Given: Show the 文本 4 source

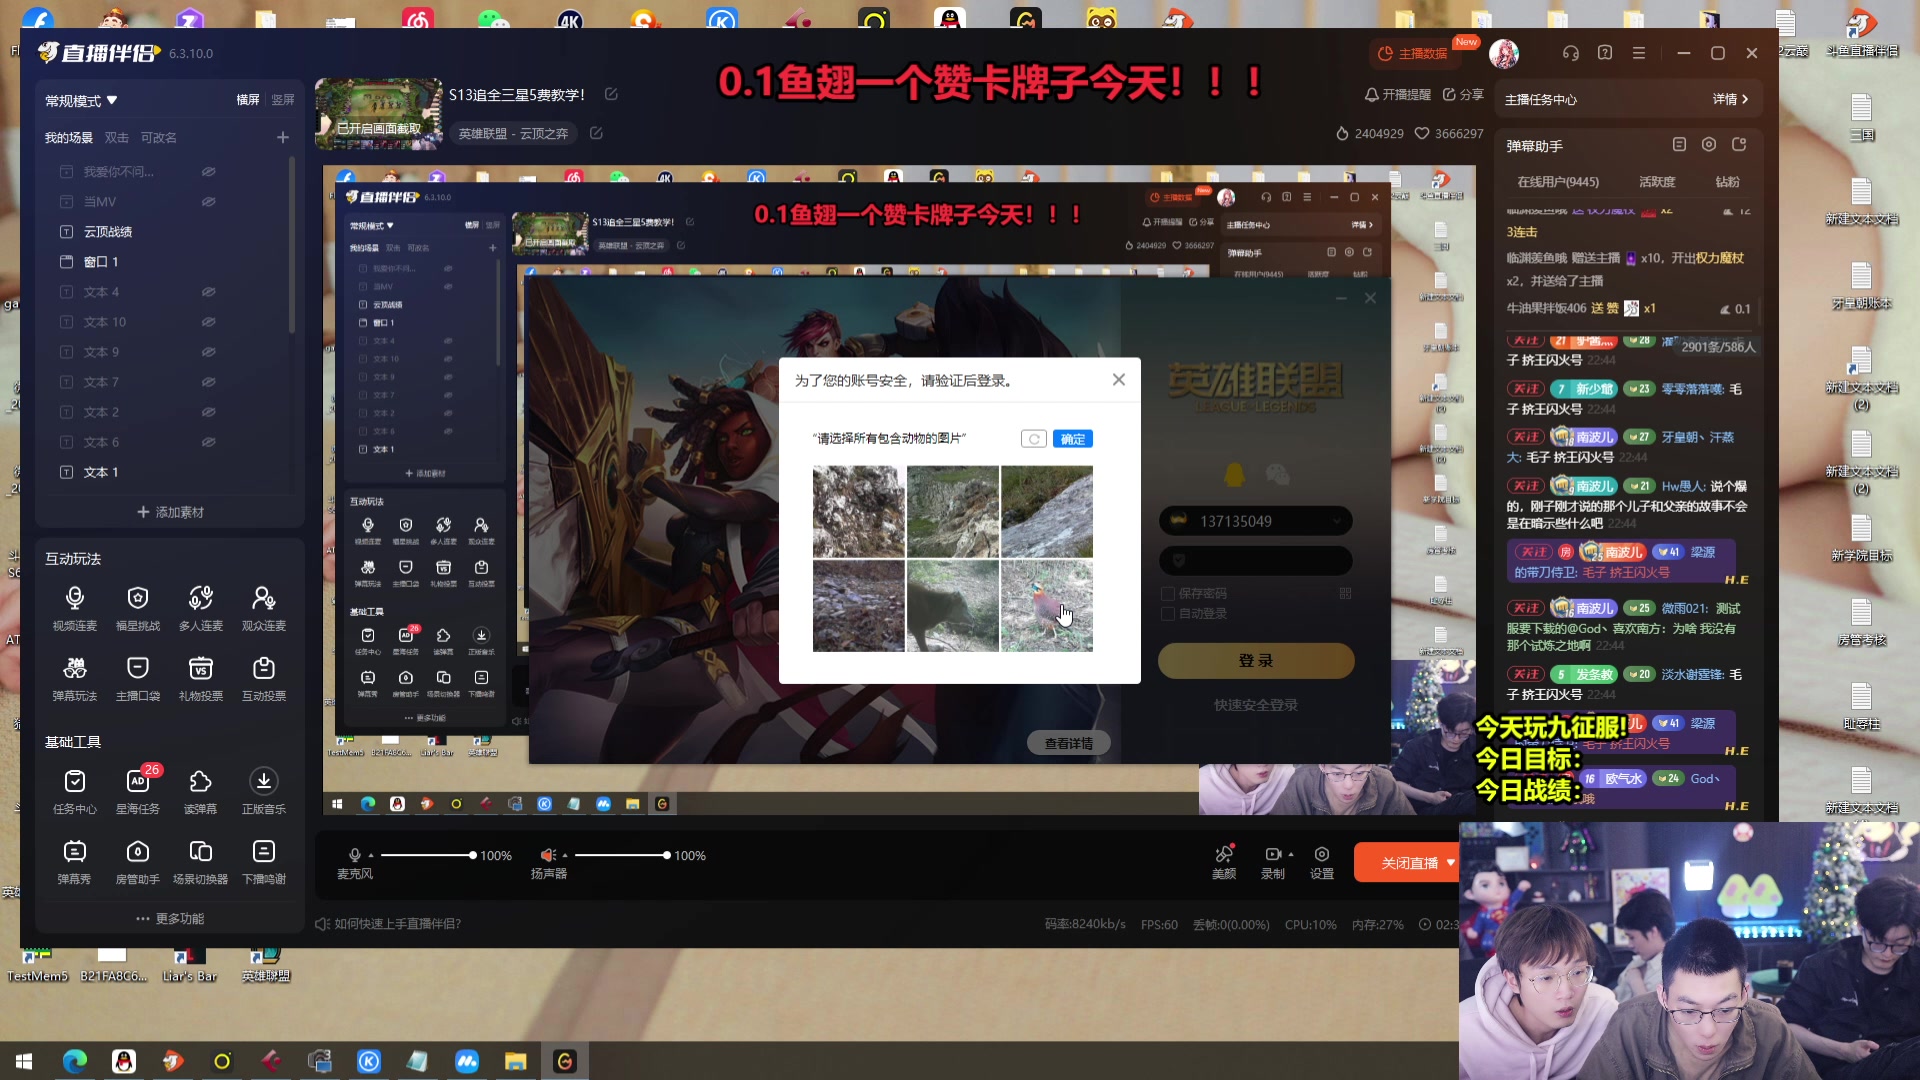Looking at the screenshot, I should click(x=209, y=292).
